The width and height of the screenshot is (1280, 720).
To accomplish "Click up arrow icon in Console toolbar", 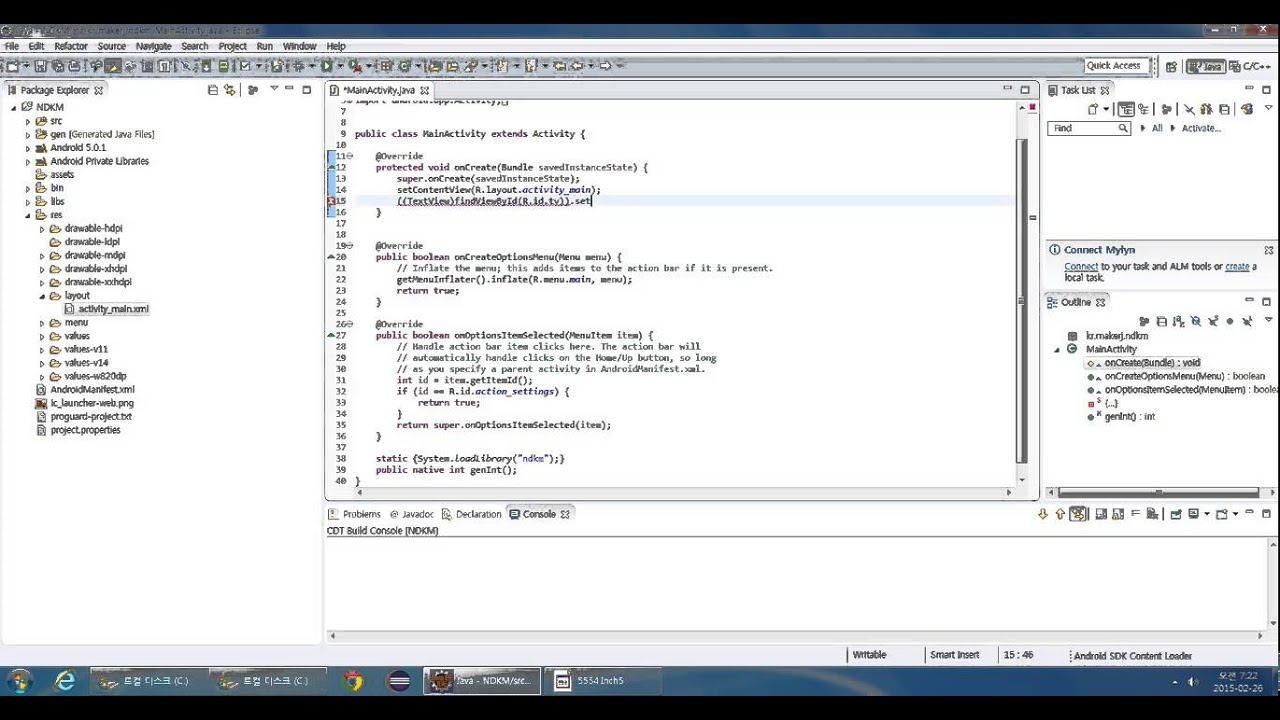I will pyautogui.click(x=1060, y=514).
